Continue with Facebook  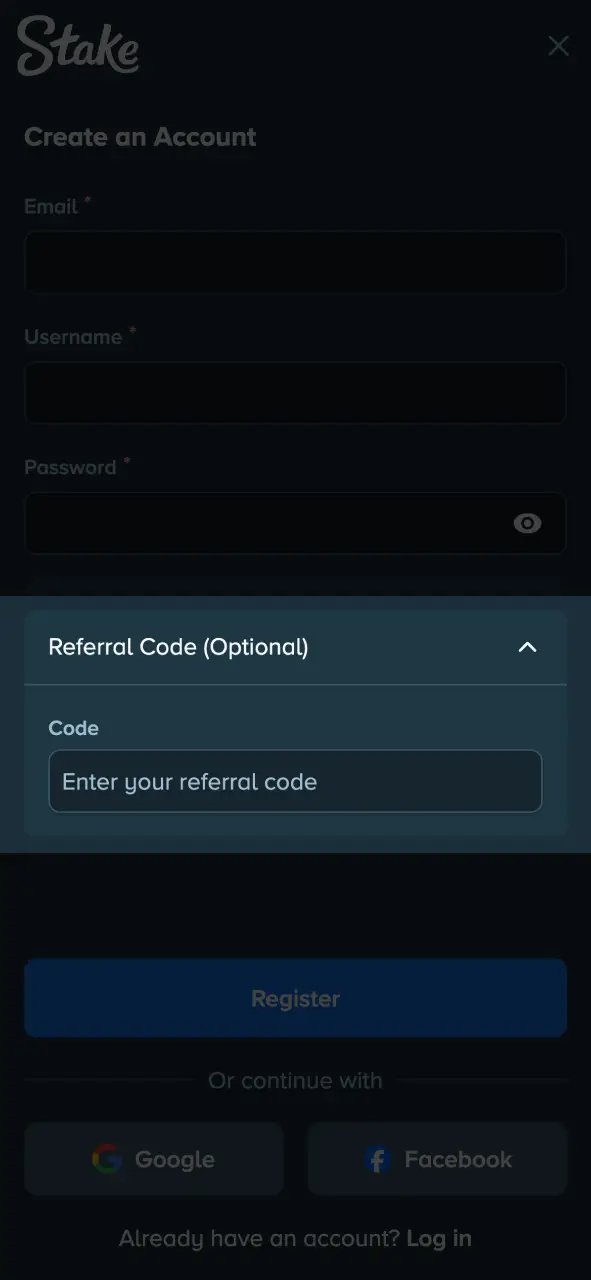(x=437, y=1159)
